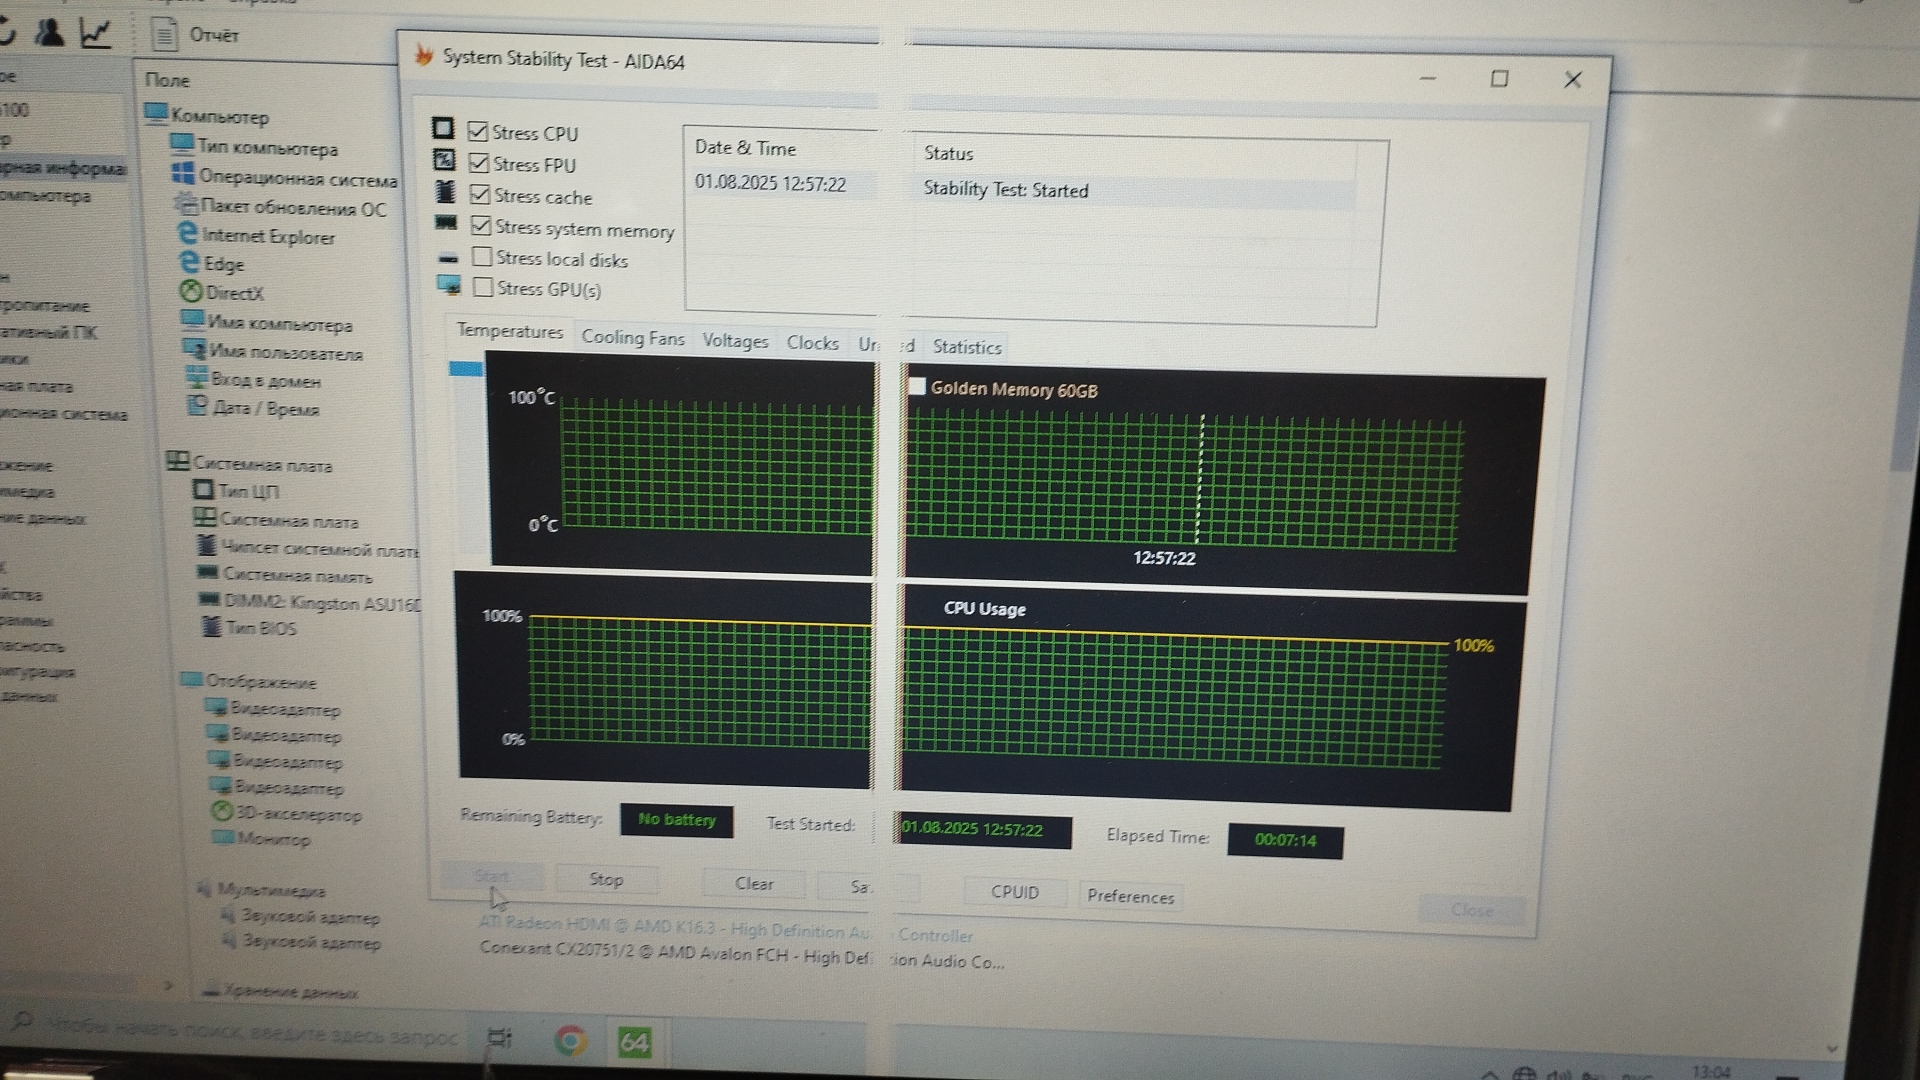Switch to the Voltages tab
Viewport: 1920px width, 1080px height.
[735, 341]
